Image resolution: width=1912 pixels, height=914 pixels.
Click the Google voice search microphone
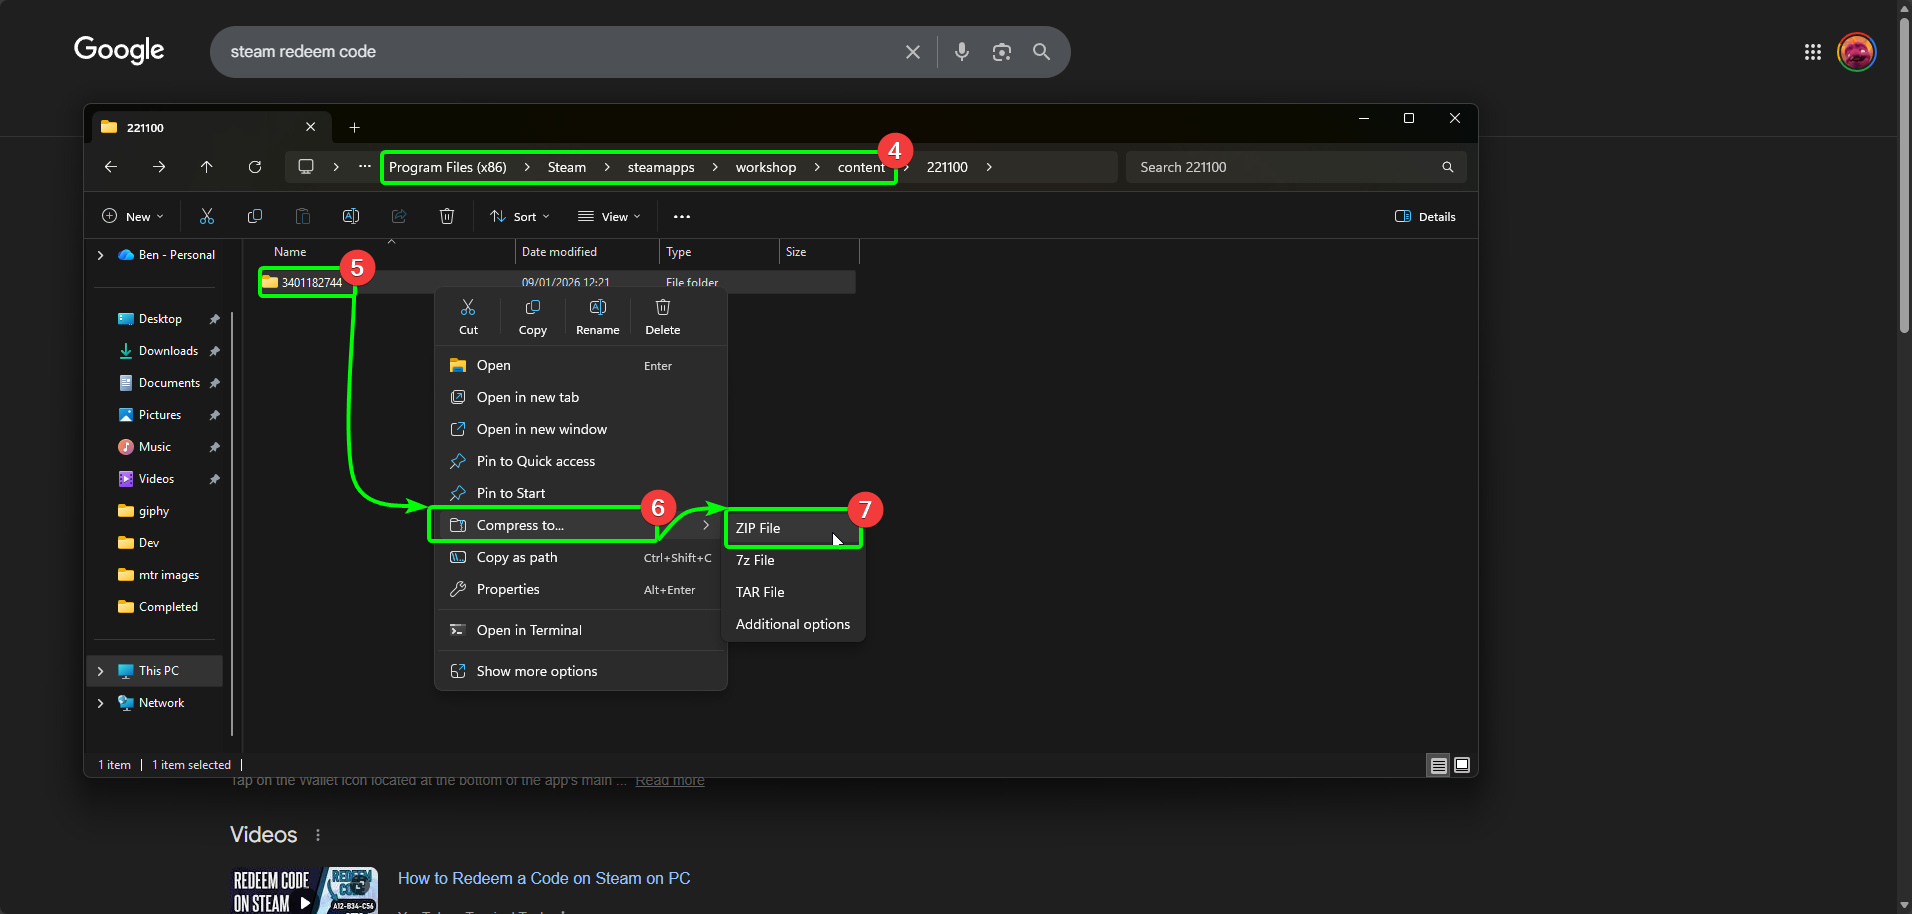point(961,52)
